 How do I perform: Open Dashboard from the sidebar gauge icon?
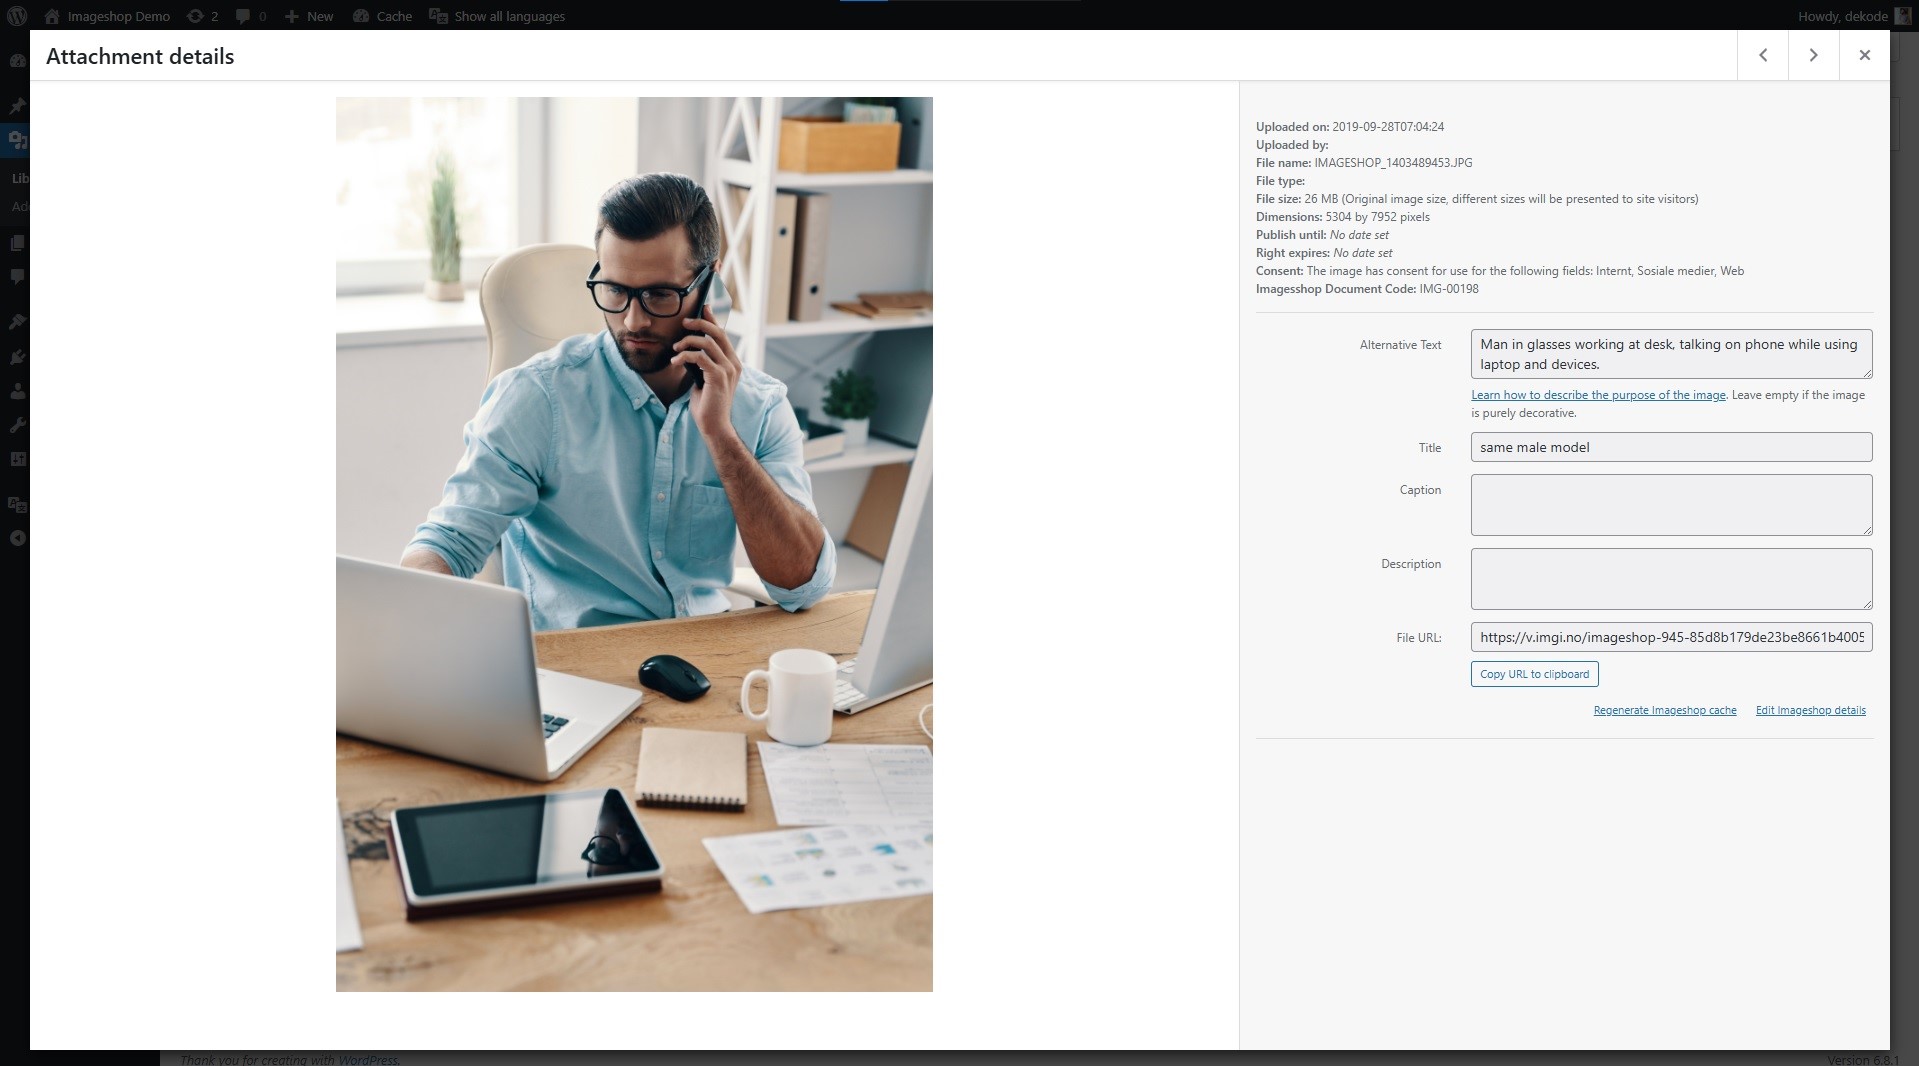tap(17, 60)
